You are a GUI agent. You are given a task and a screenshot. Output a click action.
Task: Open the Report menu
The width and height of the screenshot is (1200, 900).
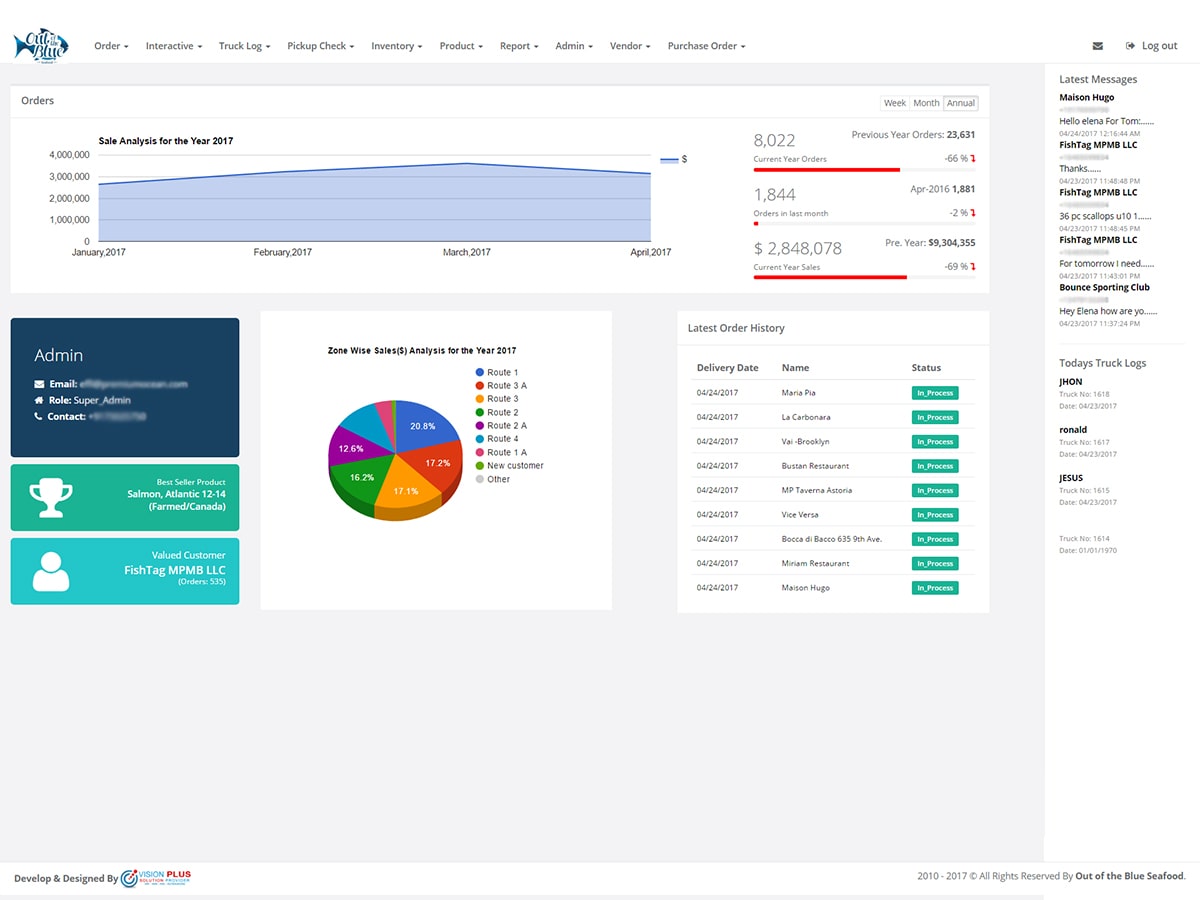click(519, 46)
